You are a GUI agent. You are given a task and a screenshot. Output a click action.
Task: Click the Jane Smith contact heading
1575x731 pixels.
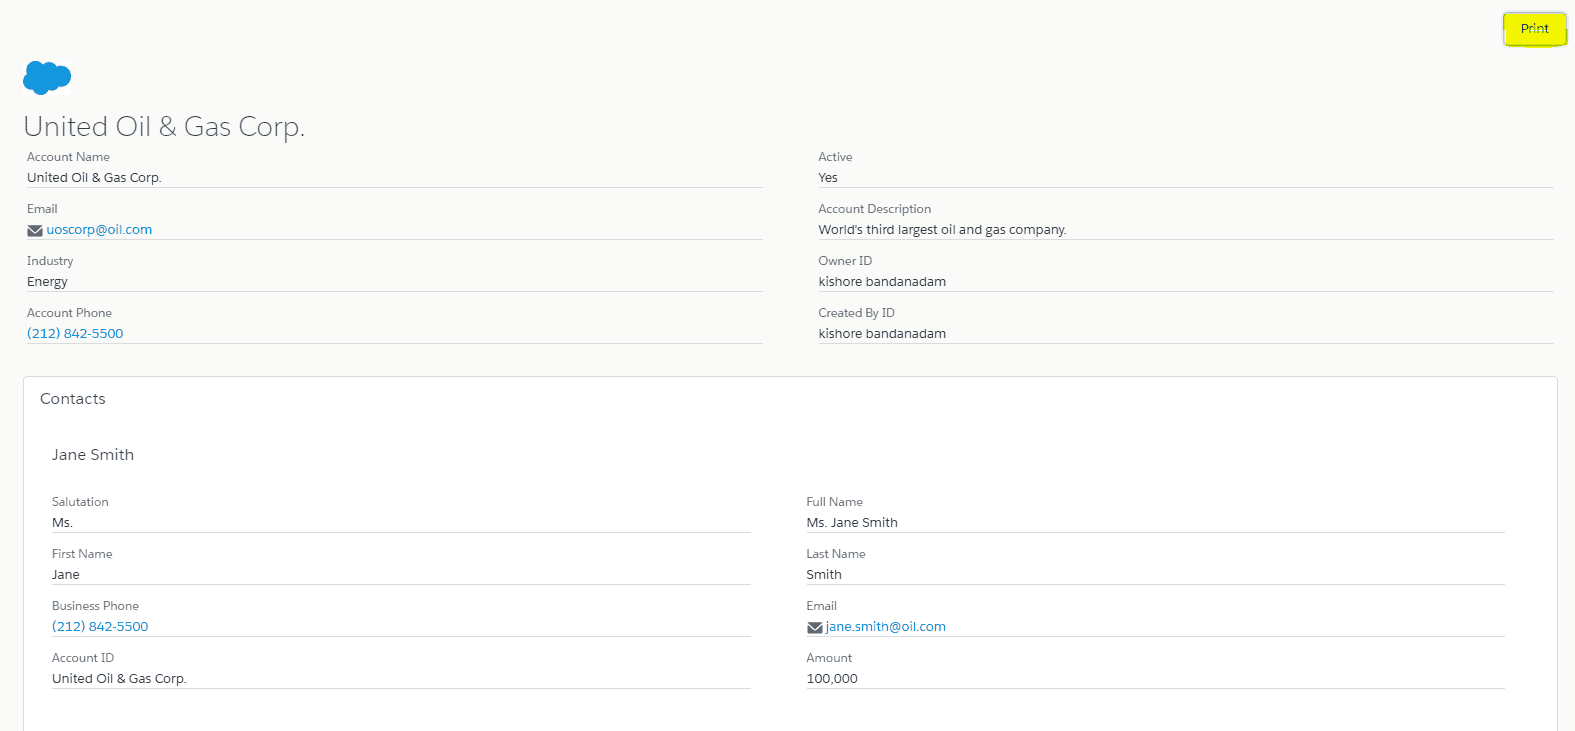(x=93, y=455)
